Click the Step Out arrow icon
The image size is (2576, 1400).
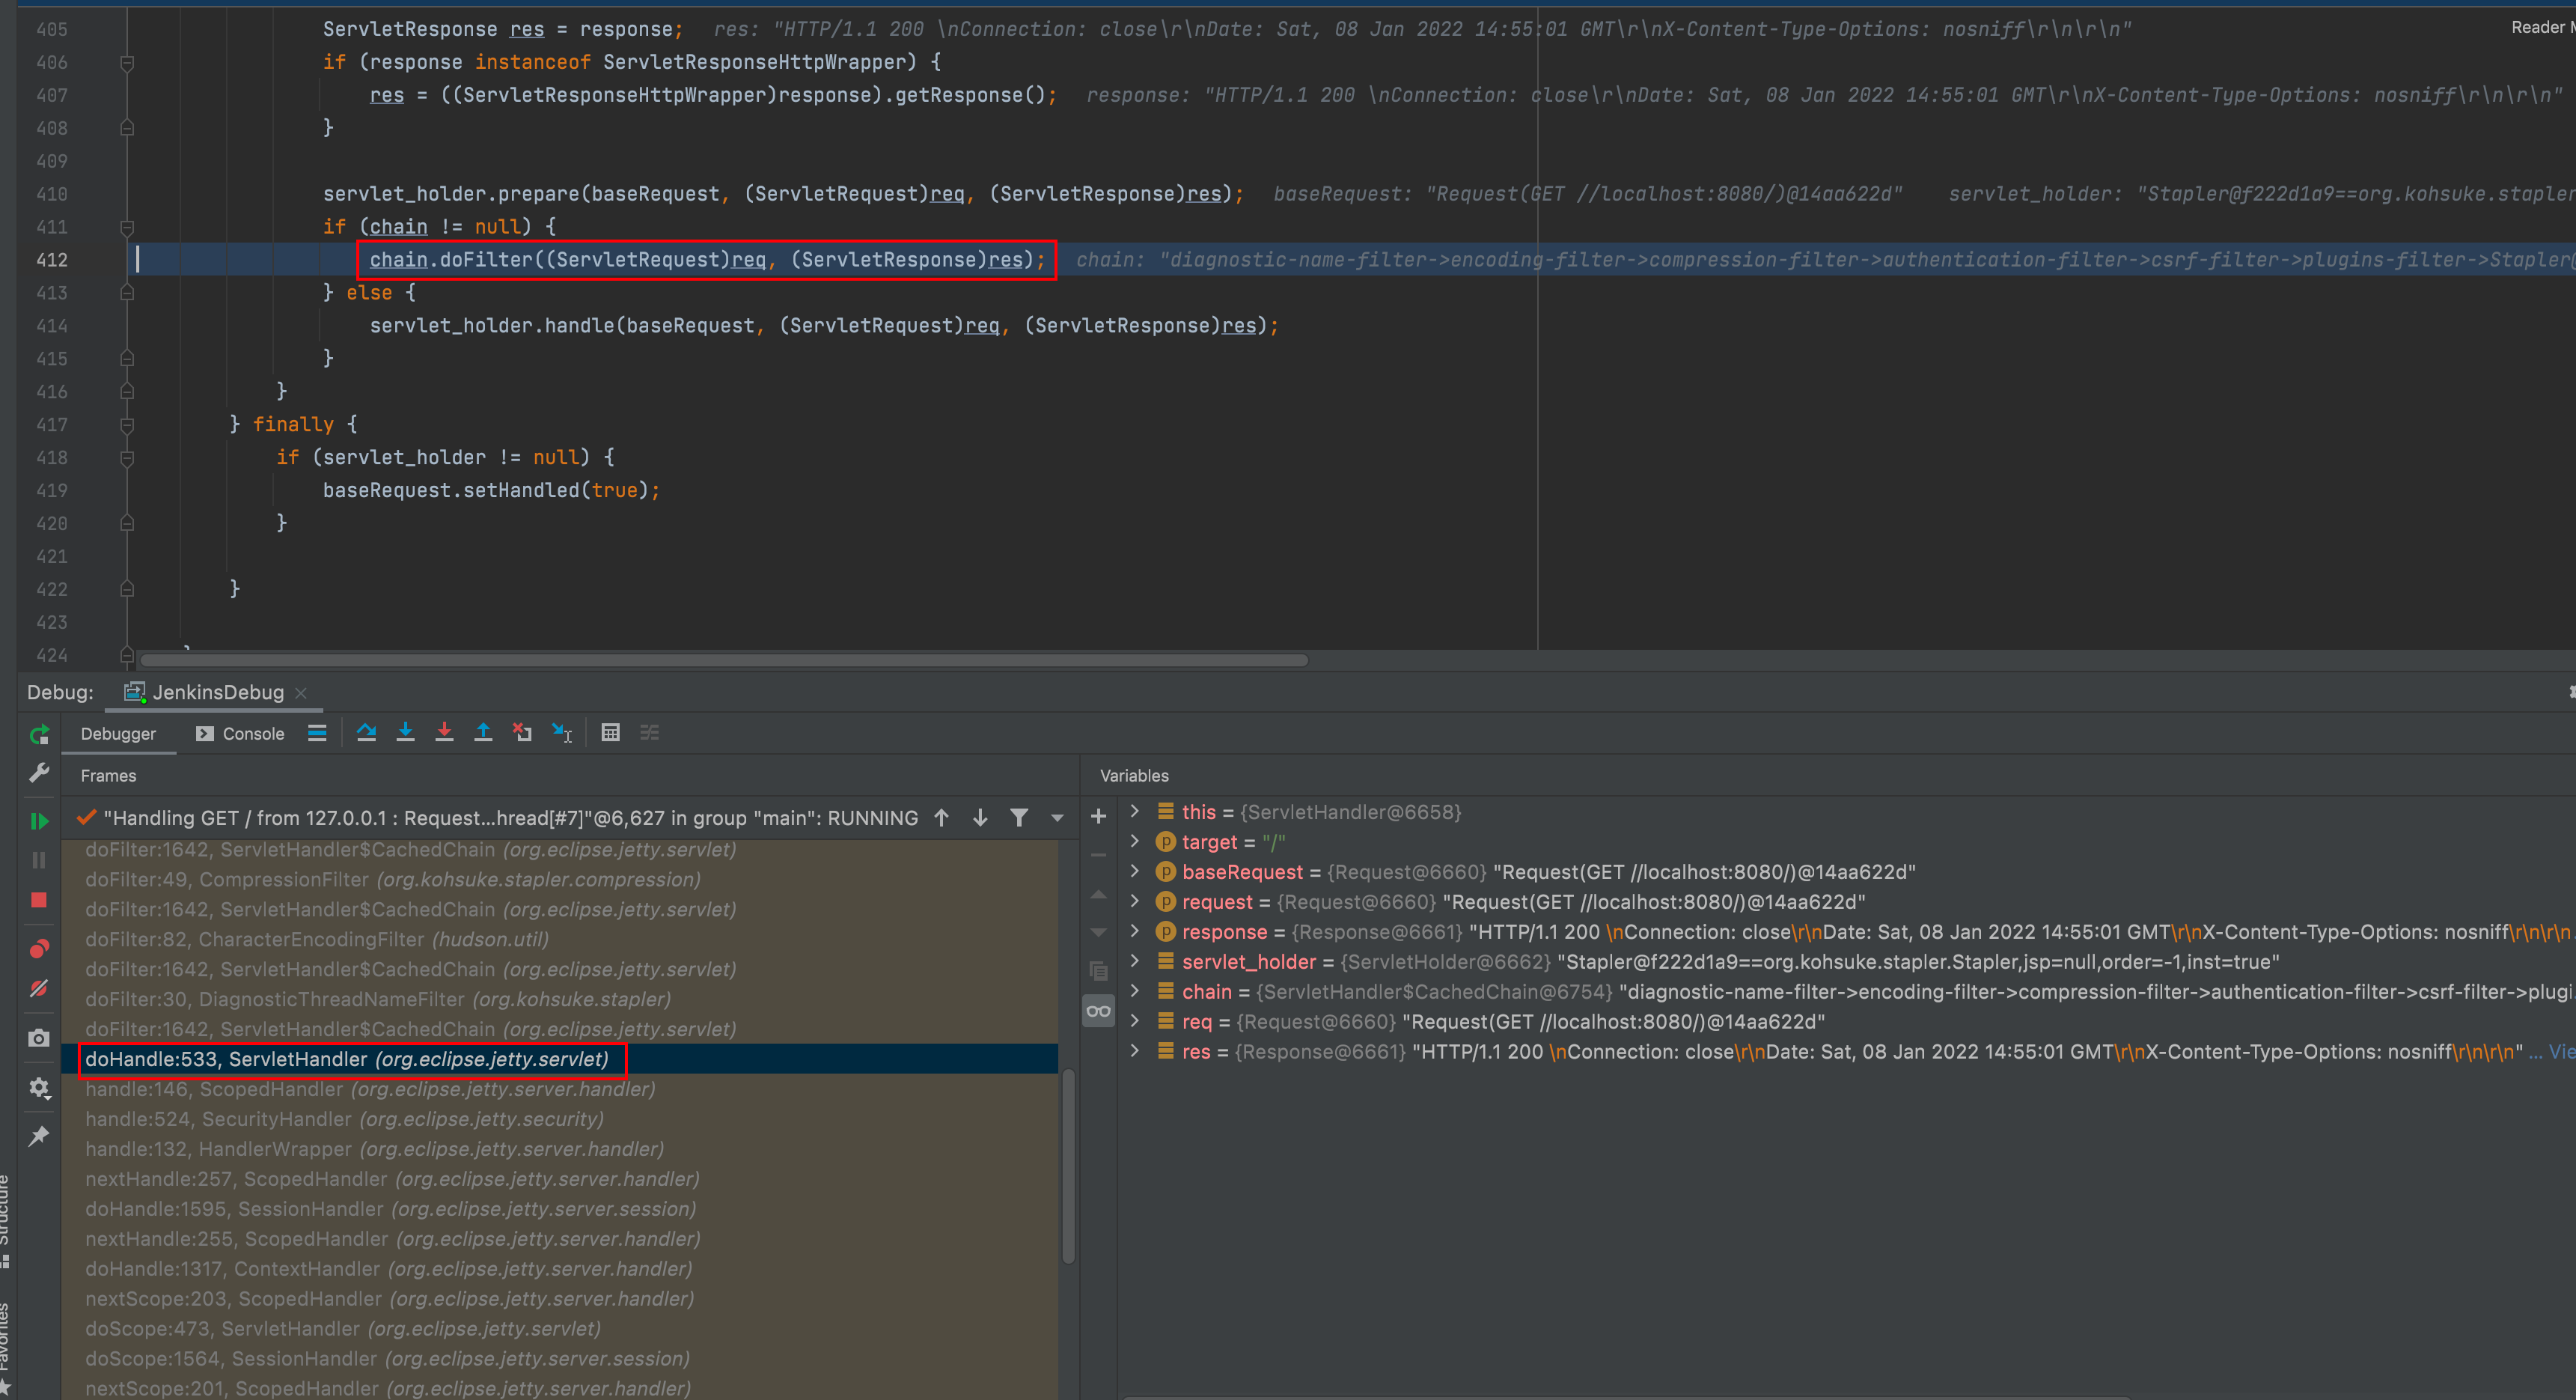[483, 733]
